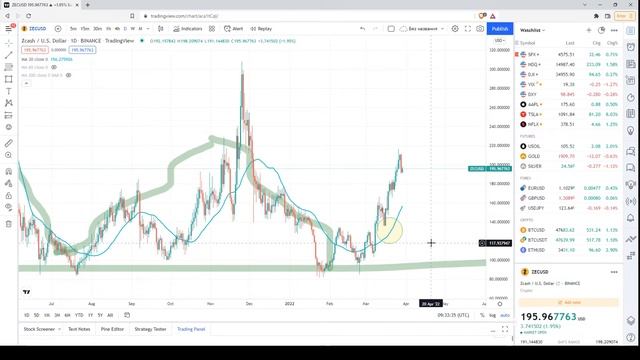640x360 pixels.
Task: Toggle visibility of second MA indicator
Action: (x=54, y=67)
